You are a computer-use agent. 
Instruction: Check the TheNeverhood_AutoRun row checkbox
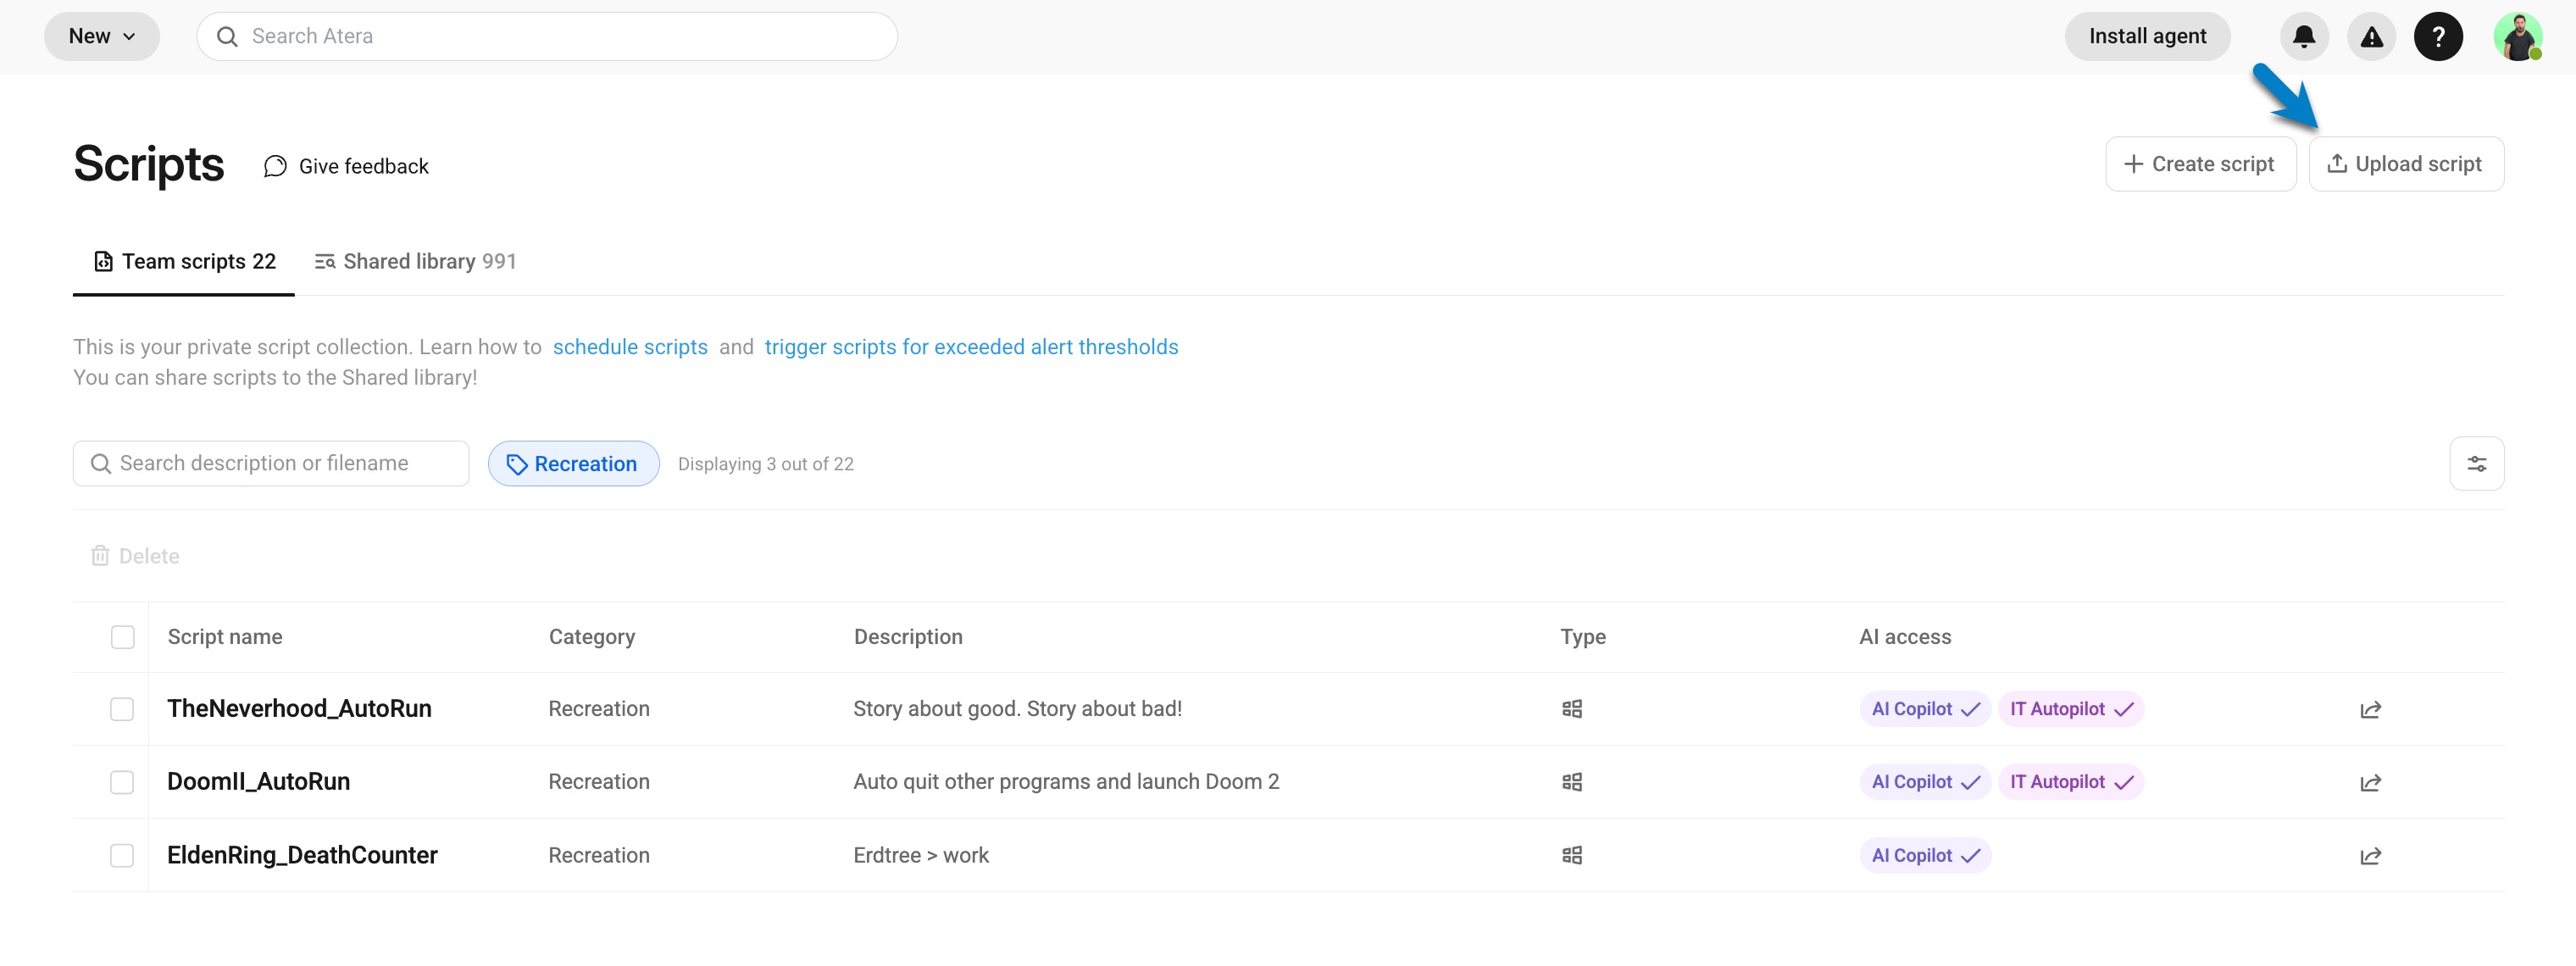[122, 709]
